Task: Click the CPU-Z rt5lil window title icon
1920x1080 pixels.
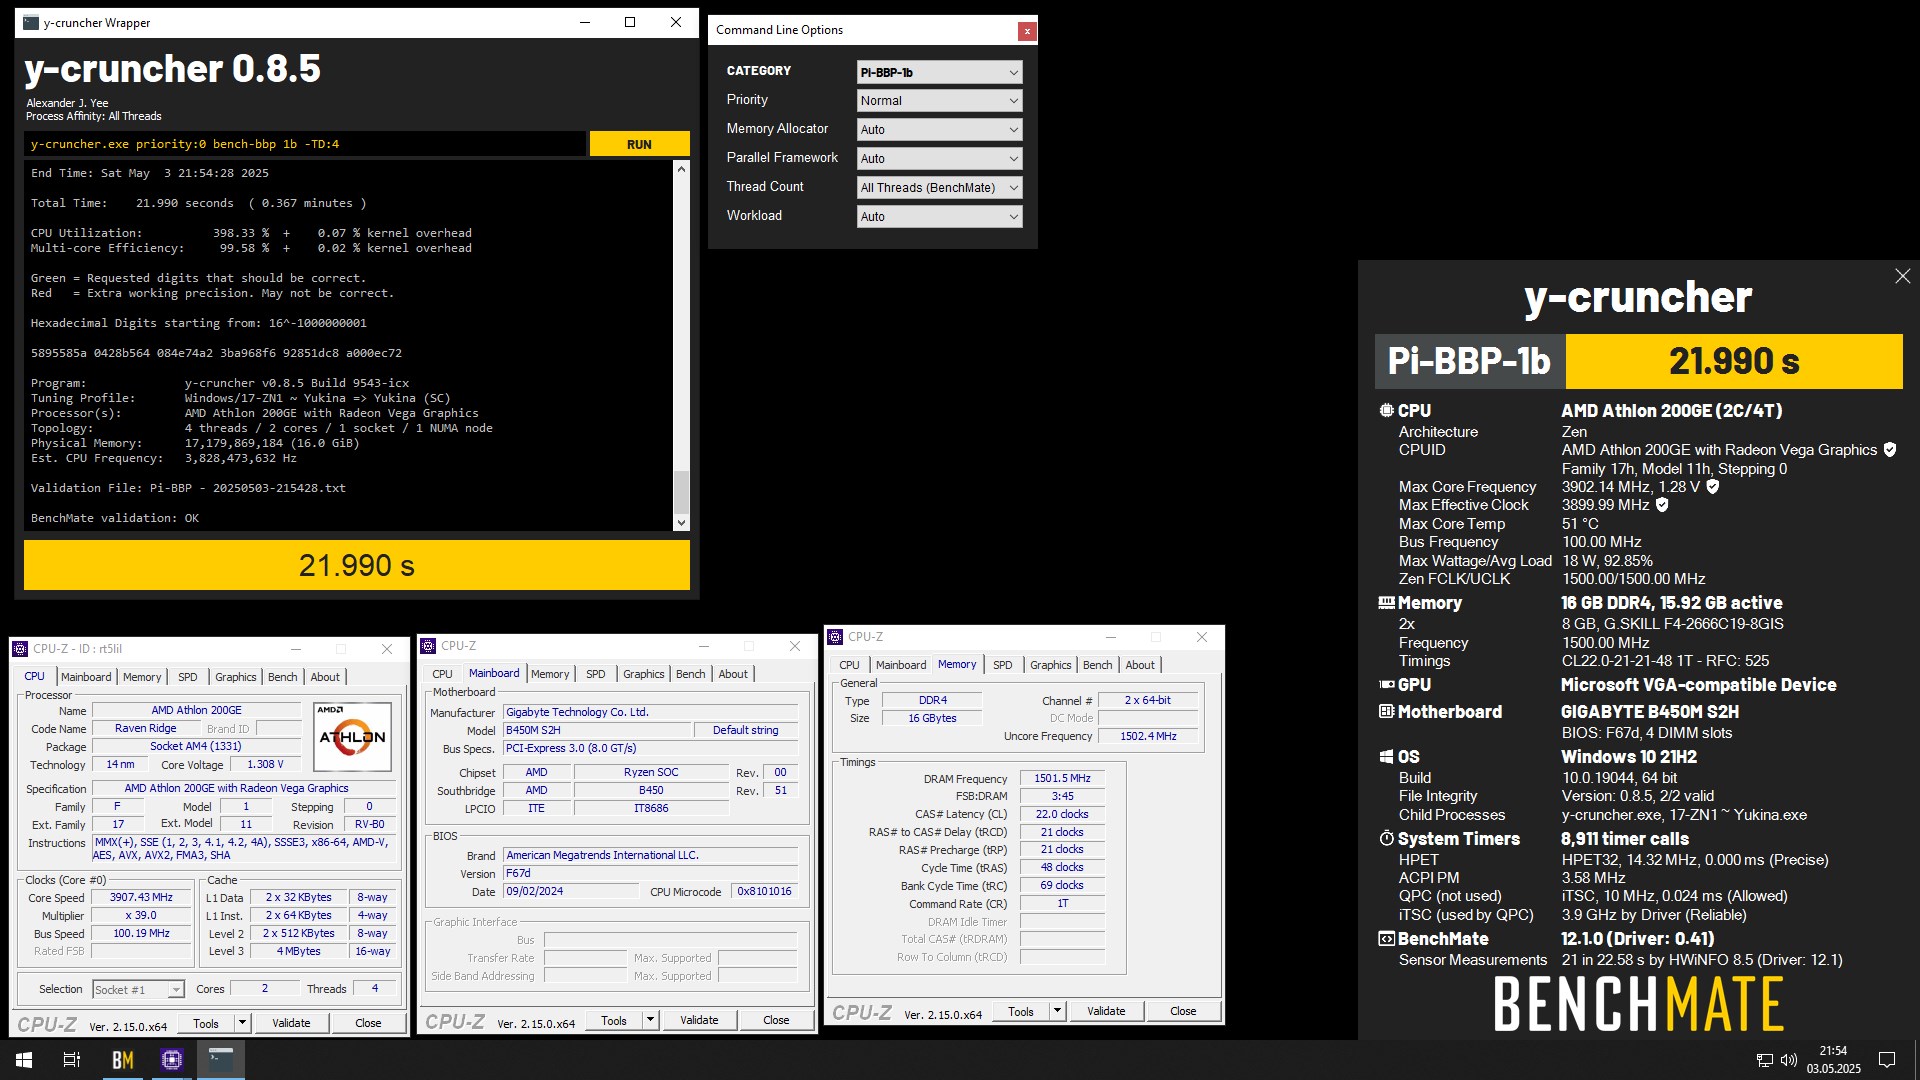Action: pyautogui.click(x=20, y=649)
